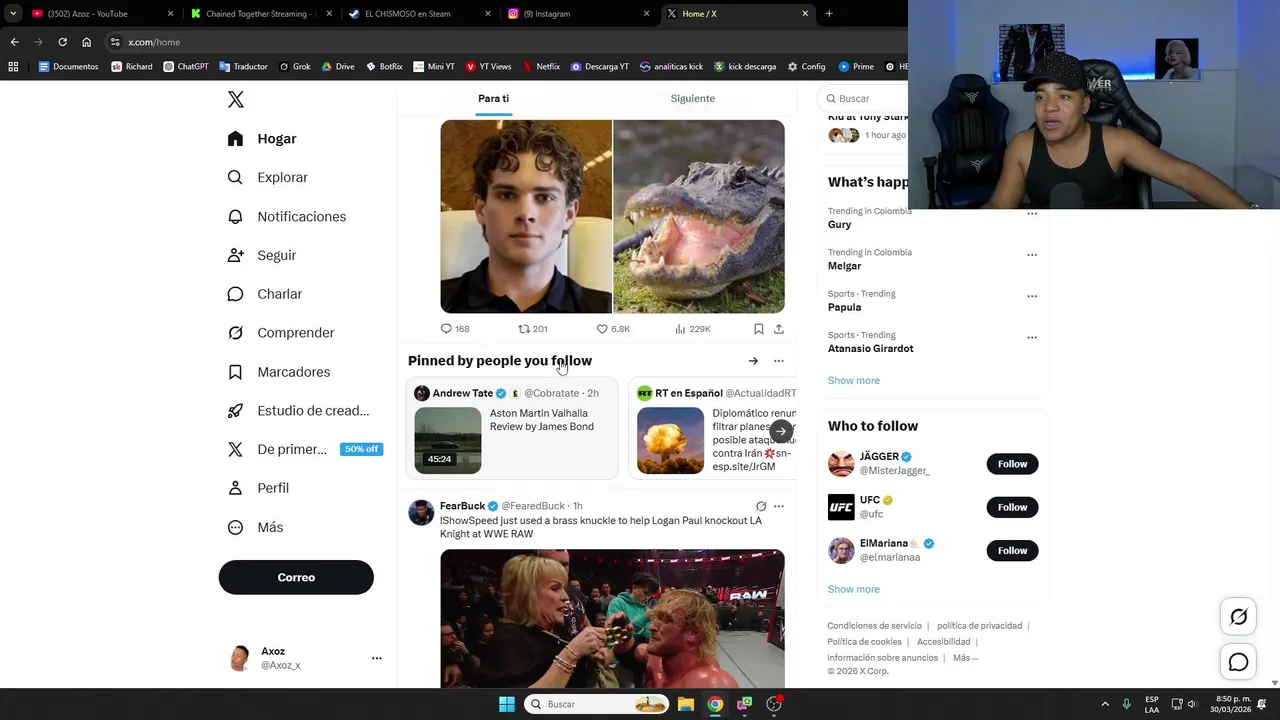This screenshot has height=720, width=1280.
Task: Open Perfil in sidebar
Action: point(259,488)
